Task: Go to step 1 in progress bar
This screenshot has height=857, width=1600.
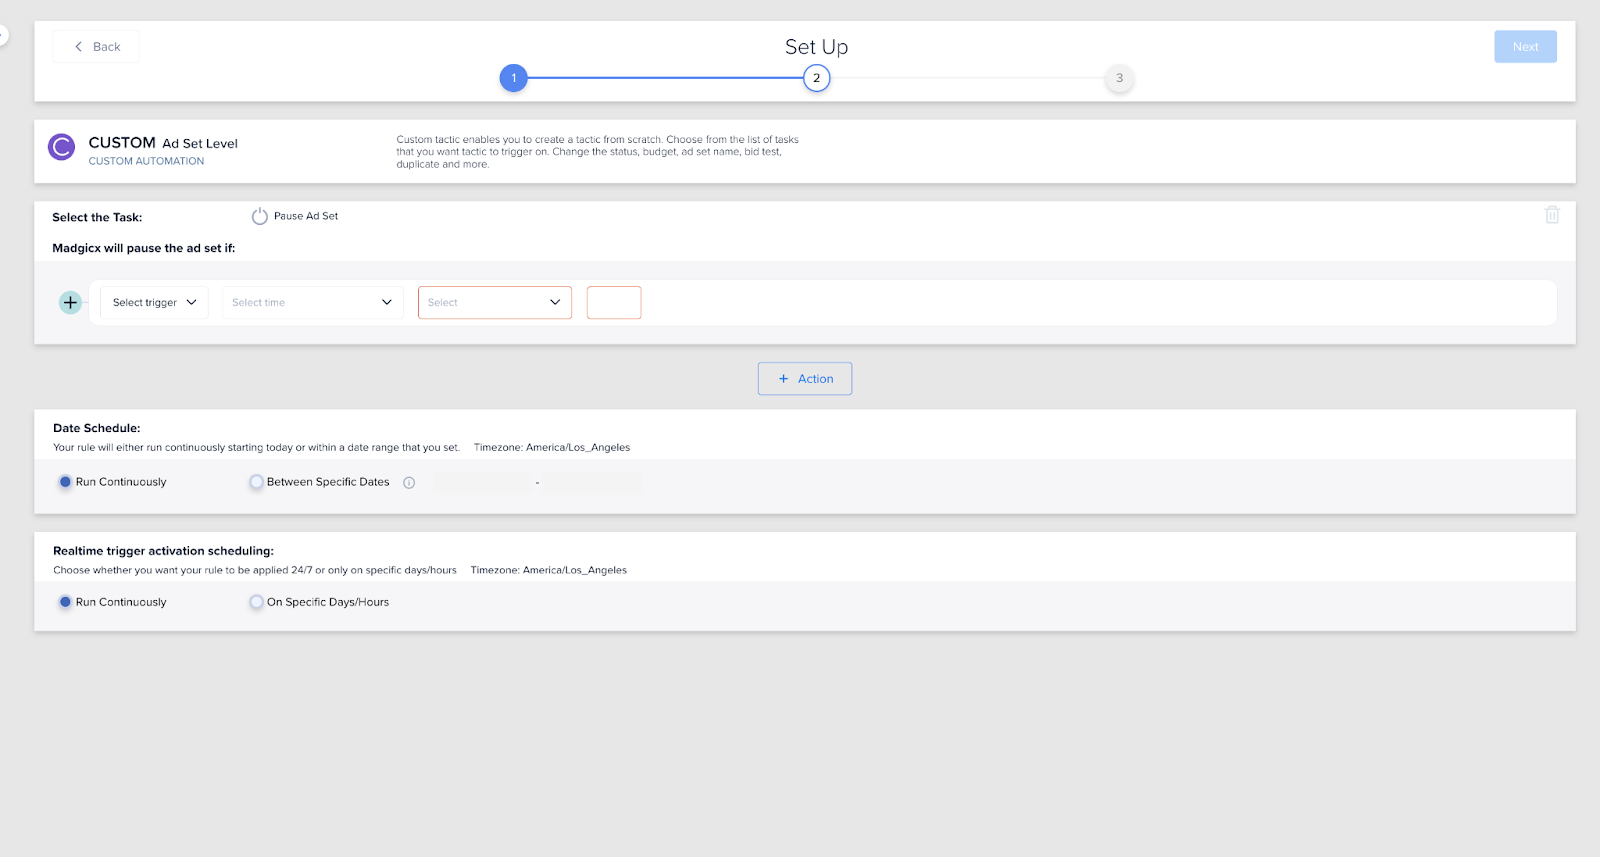Action: coord(514,78)
